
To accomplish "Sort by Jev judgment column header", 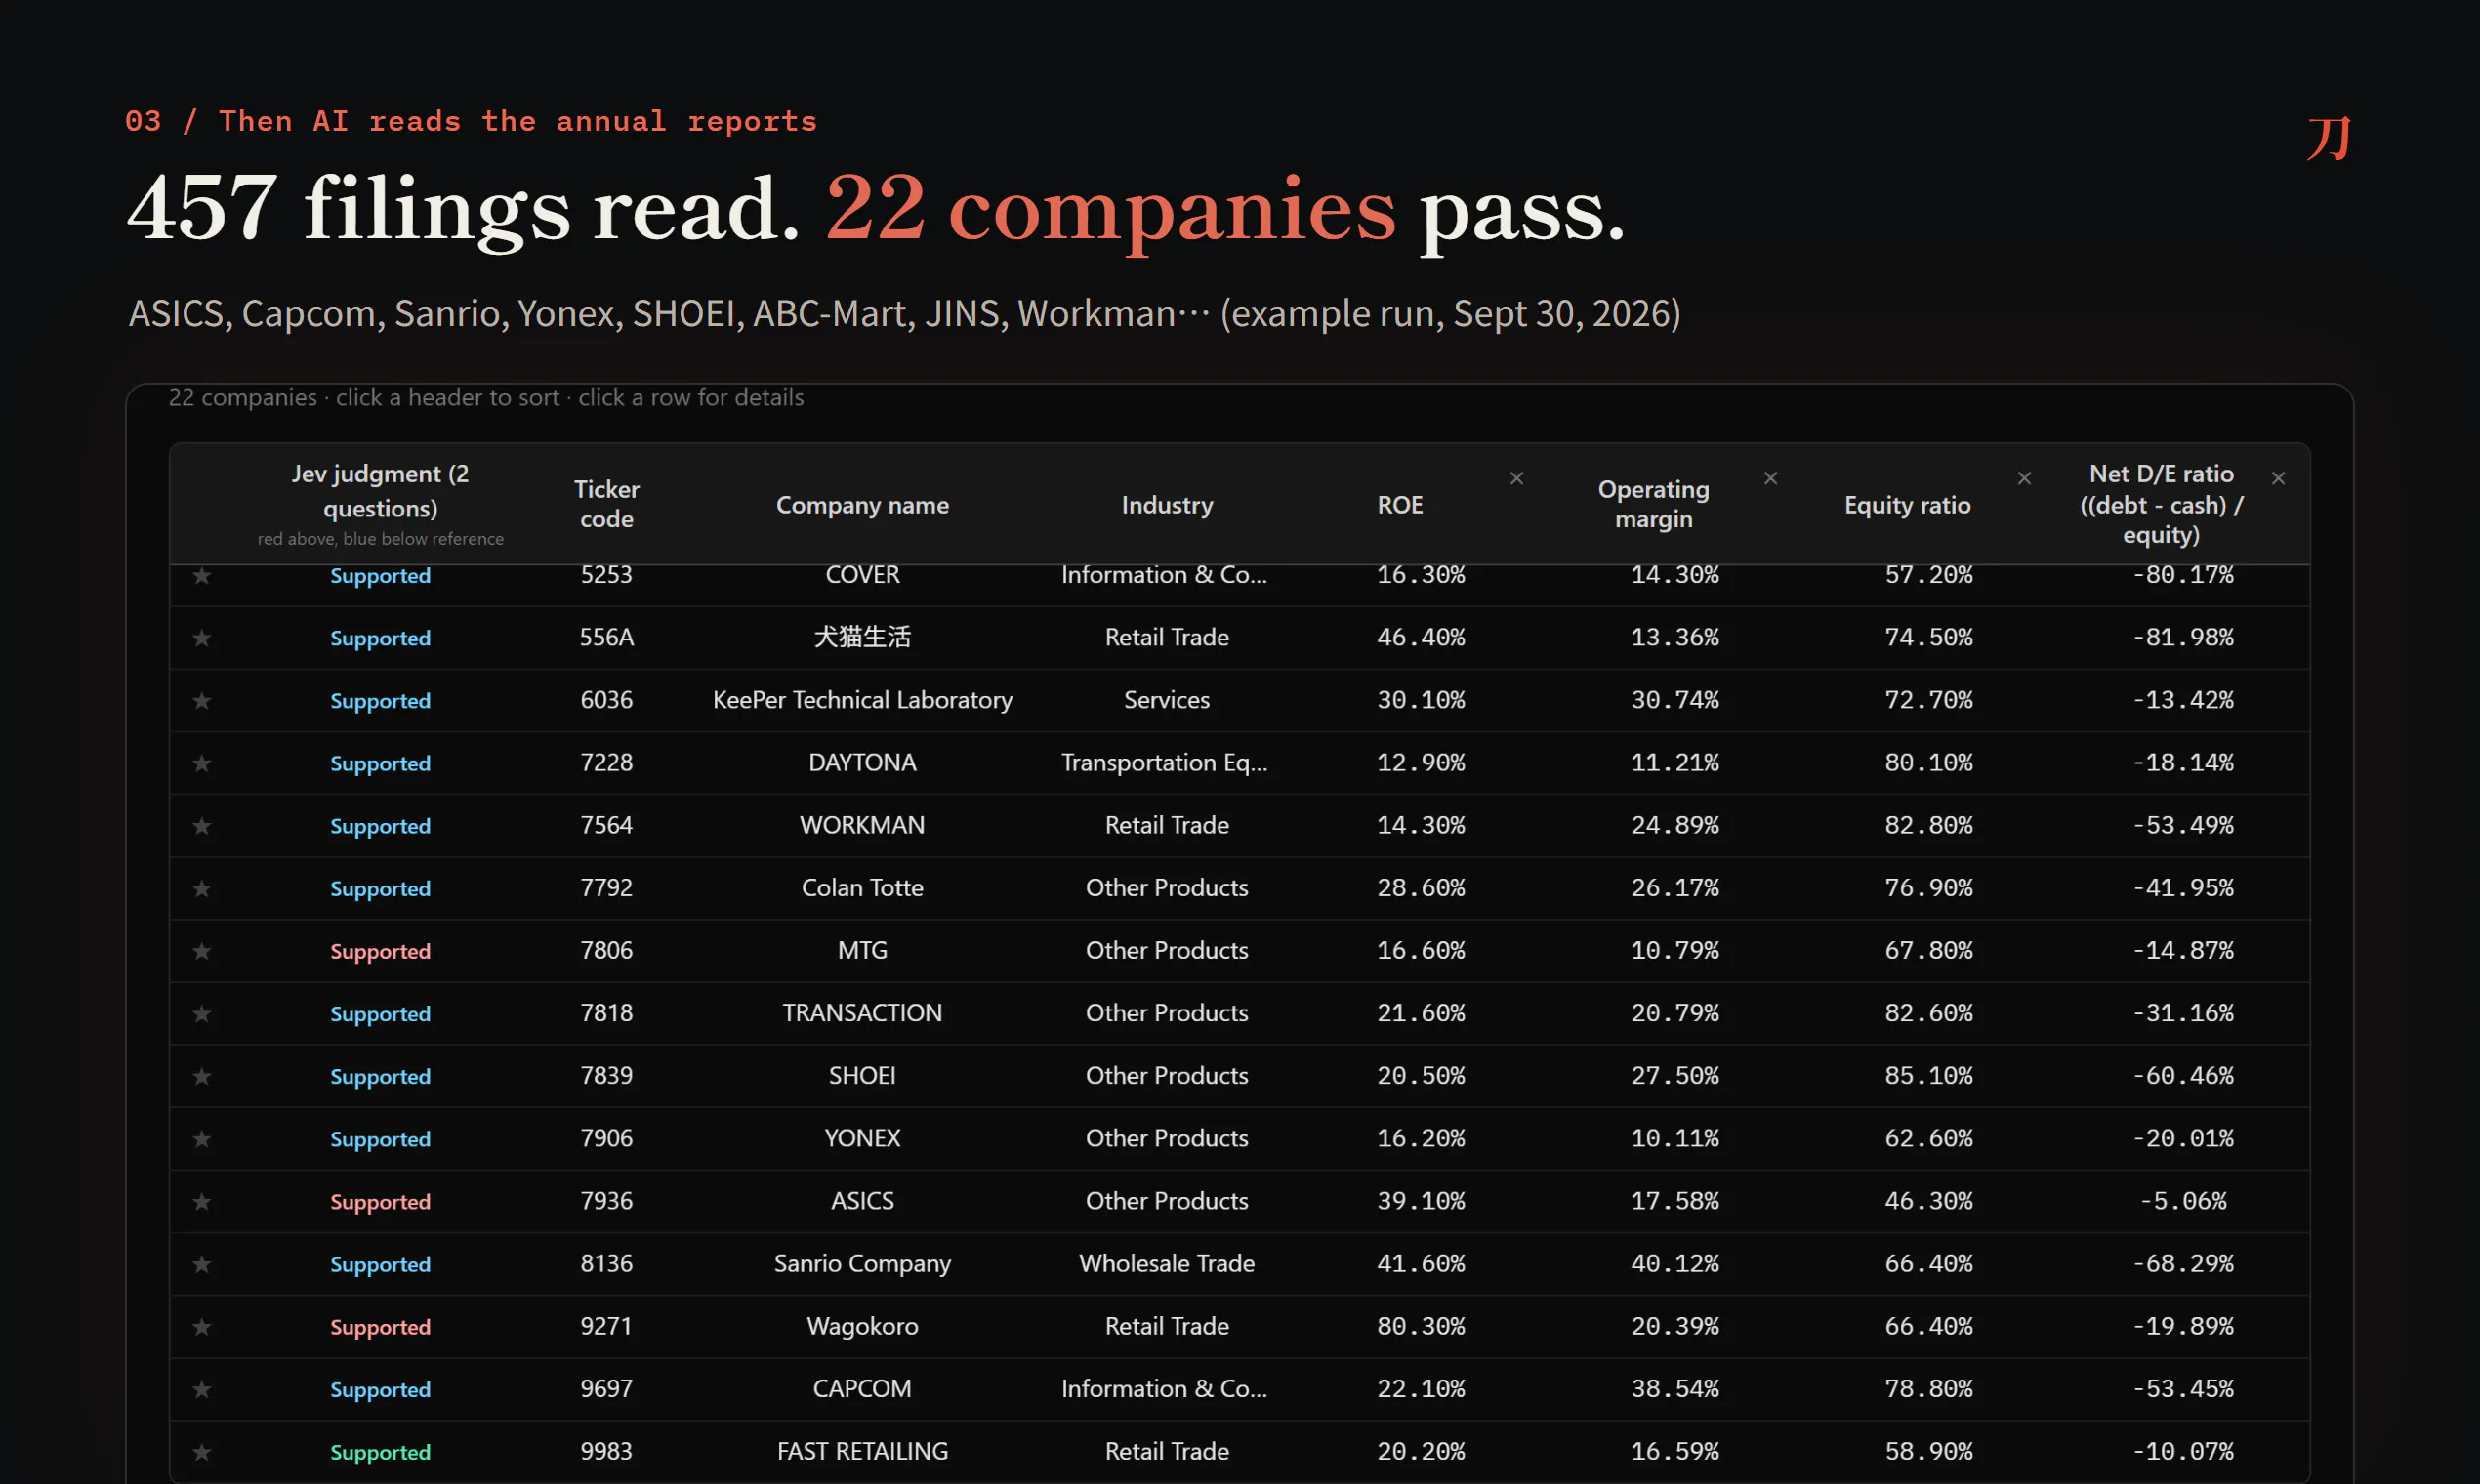I will (x=380, y=491).
